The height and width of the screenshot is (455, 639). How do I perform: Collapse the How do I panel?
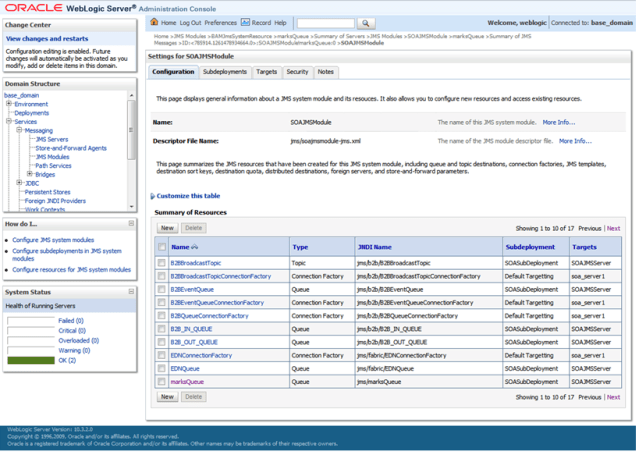(x=131, y=224)
